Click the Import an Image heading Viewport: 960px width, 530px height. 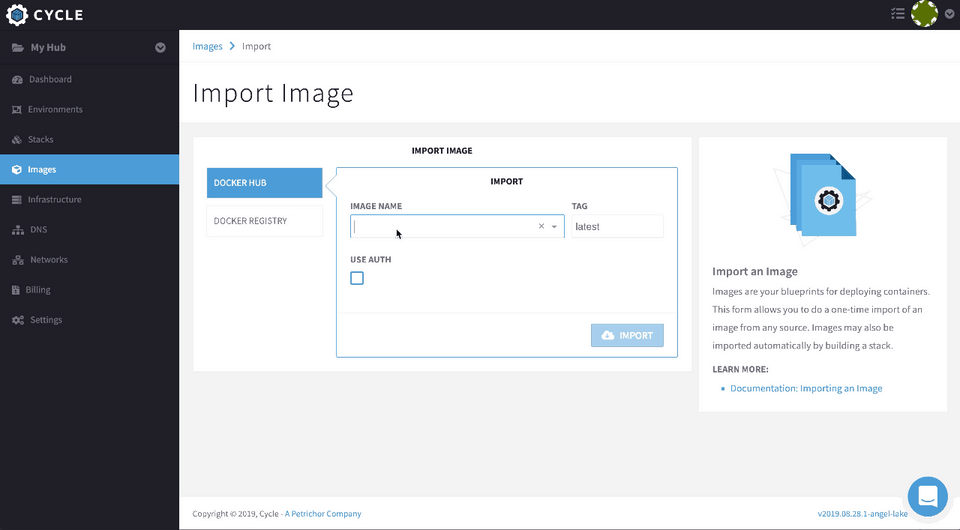pos(755,272)
